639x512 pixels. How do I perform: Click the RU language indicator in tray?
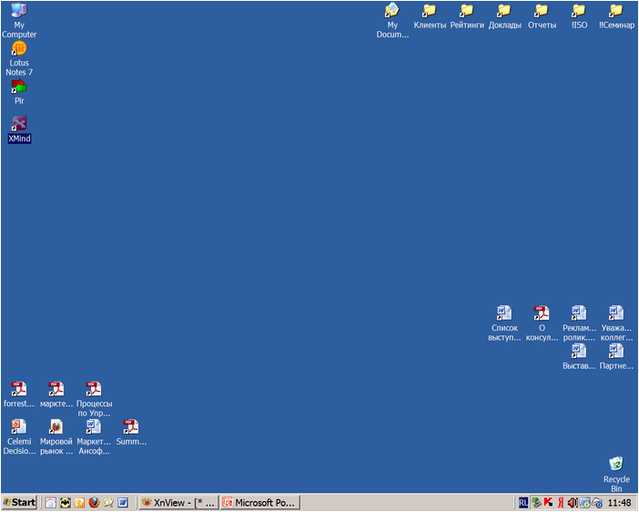coord(523,503)
